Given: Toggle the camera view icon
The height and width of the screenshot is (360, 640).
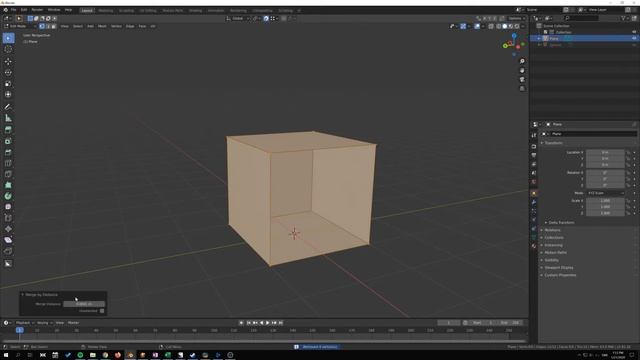Looking at the screenshot, I should pyautogui.click(x=522, y=80).
